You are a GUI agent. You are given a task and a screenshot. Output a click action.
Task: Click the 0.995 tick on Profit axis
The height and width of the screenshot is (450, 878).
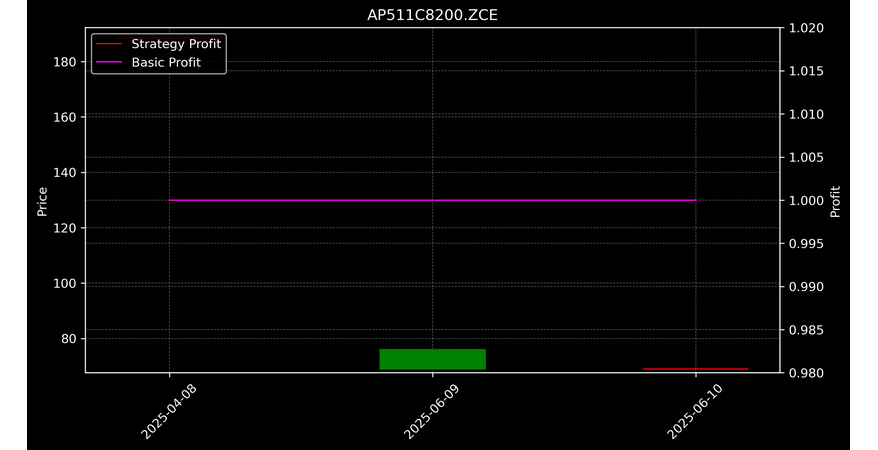click(806, 243)
